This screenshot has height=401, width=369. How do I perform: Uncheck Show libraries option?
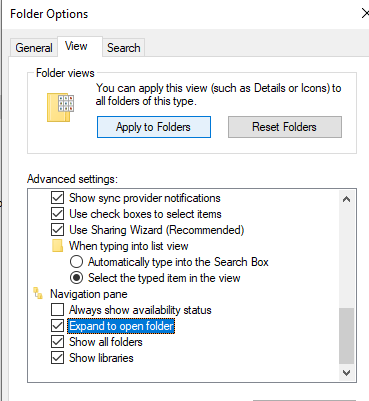click(58, 358)
